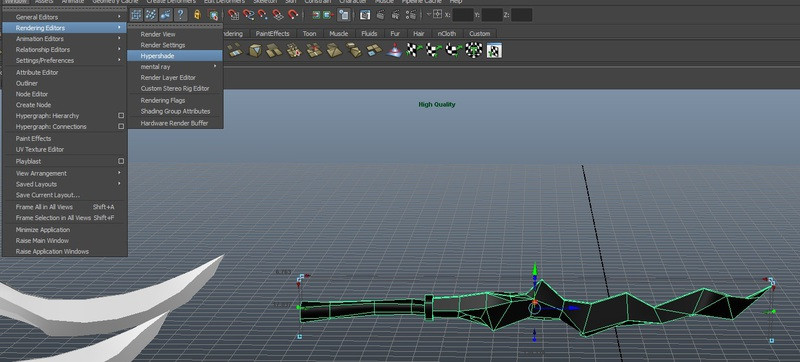
Task: Click the tan cube shelf icon with blue face
Action: point(256,50)
